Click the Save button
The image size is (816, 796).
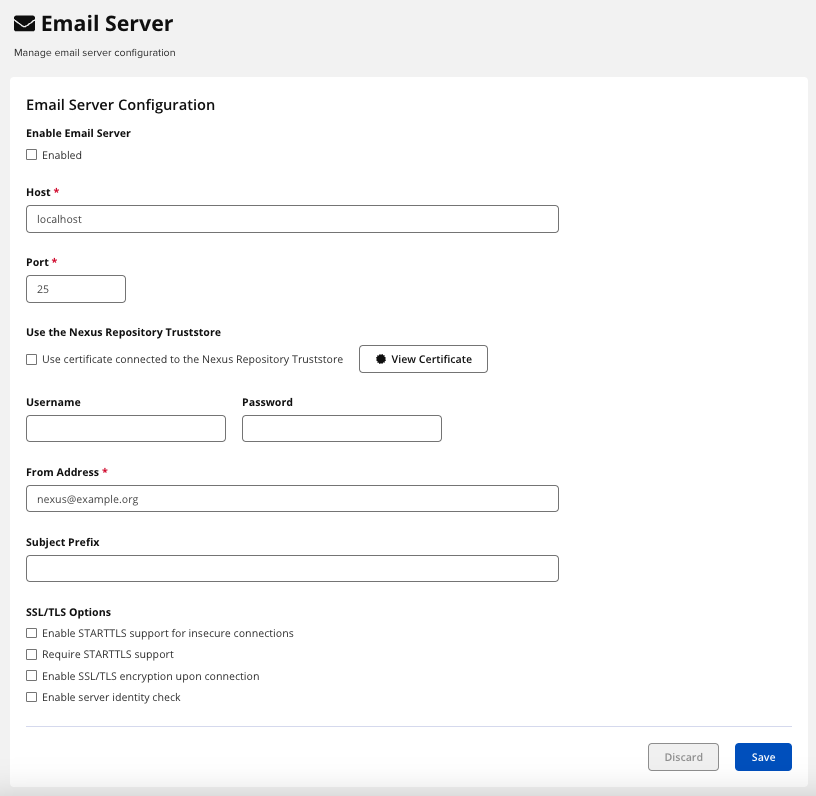click(763, 757)
